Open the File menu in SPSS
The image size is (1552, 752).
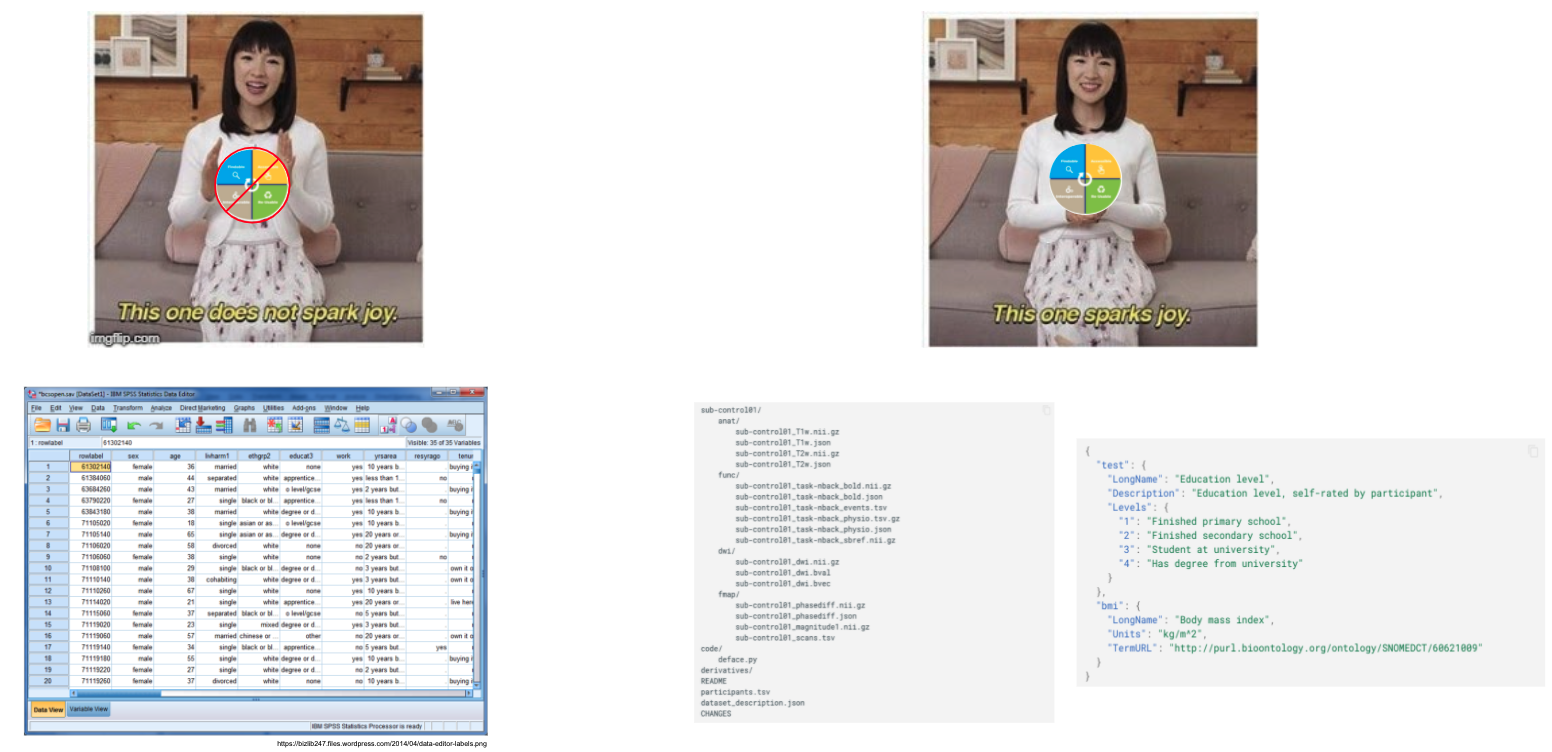[36, 408]
